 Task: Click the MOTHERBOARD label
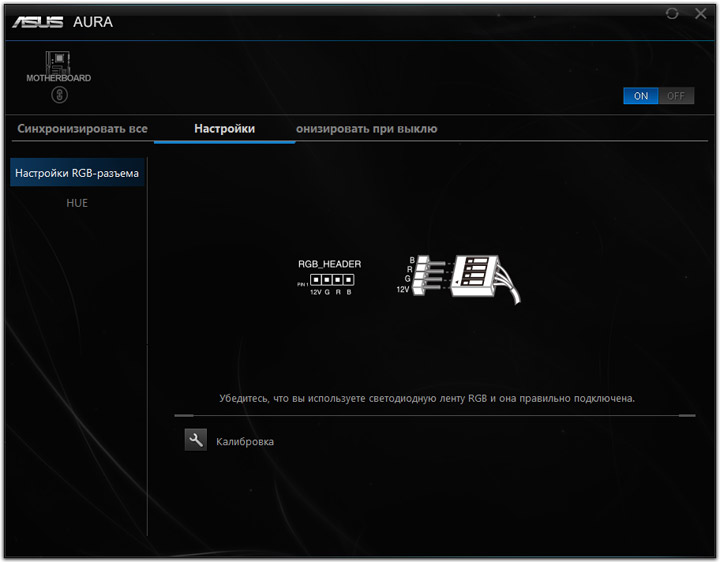[x=59, y=78]
